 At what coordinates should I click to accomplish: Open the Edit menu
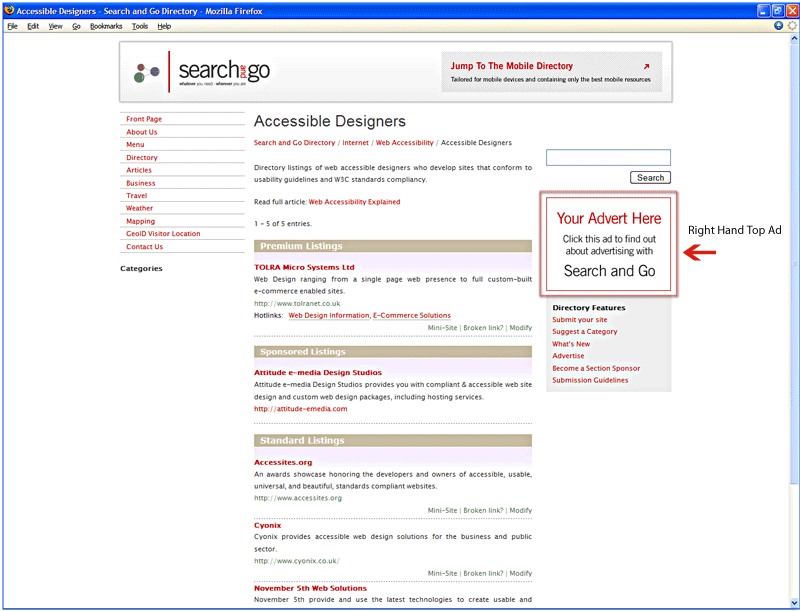click(33, 26)
